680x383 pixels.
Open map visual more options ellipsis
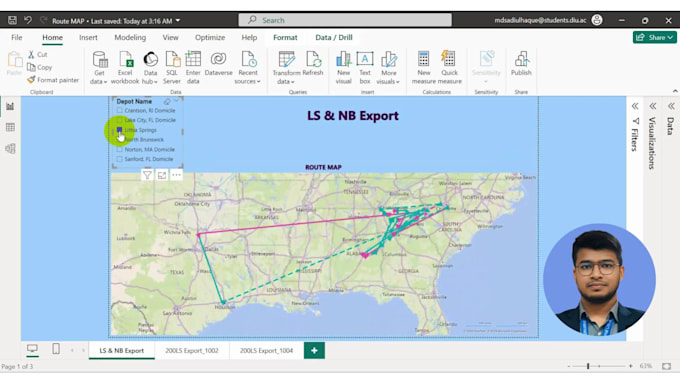(176, 175)
